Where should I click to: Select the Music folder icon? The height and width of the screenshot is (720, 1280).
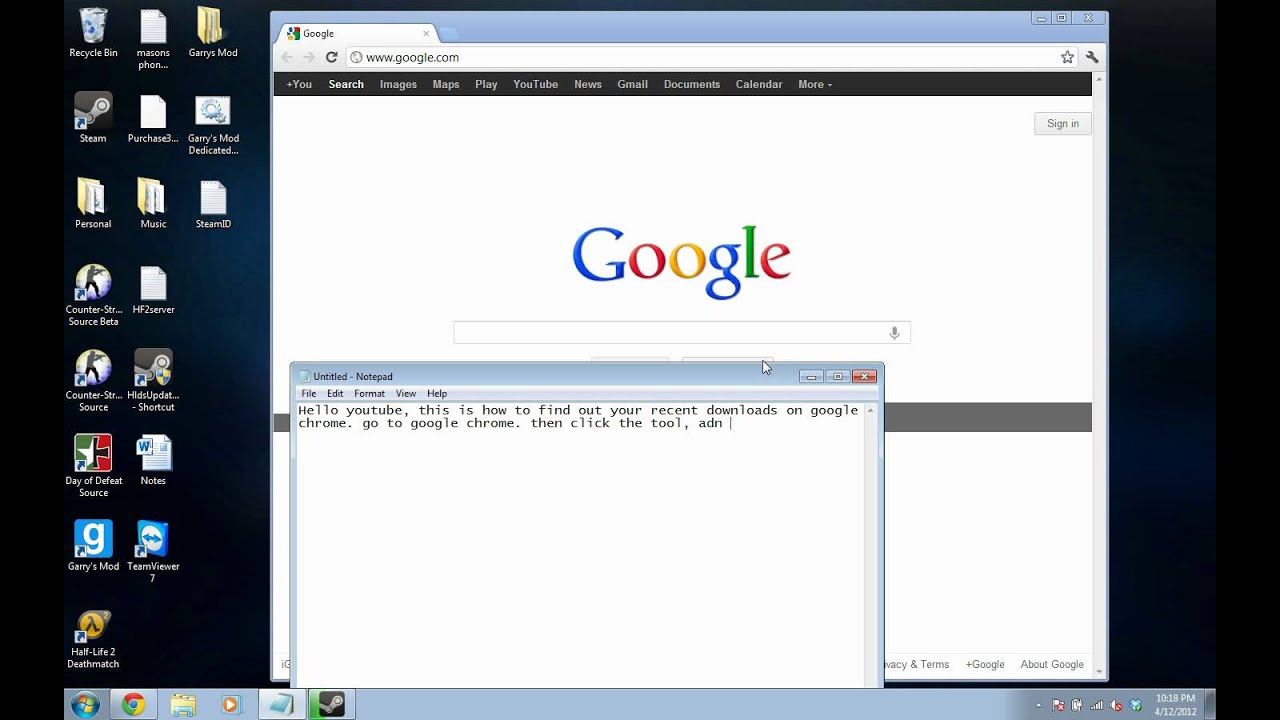(153, 203)
